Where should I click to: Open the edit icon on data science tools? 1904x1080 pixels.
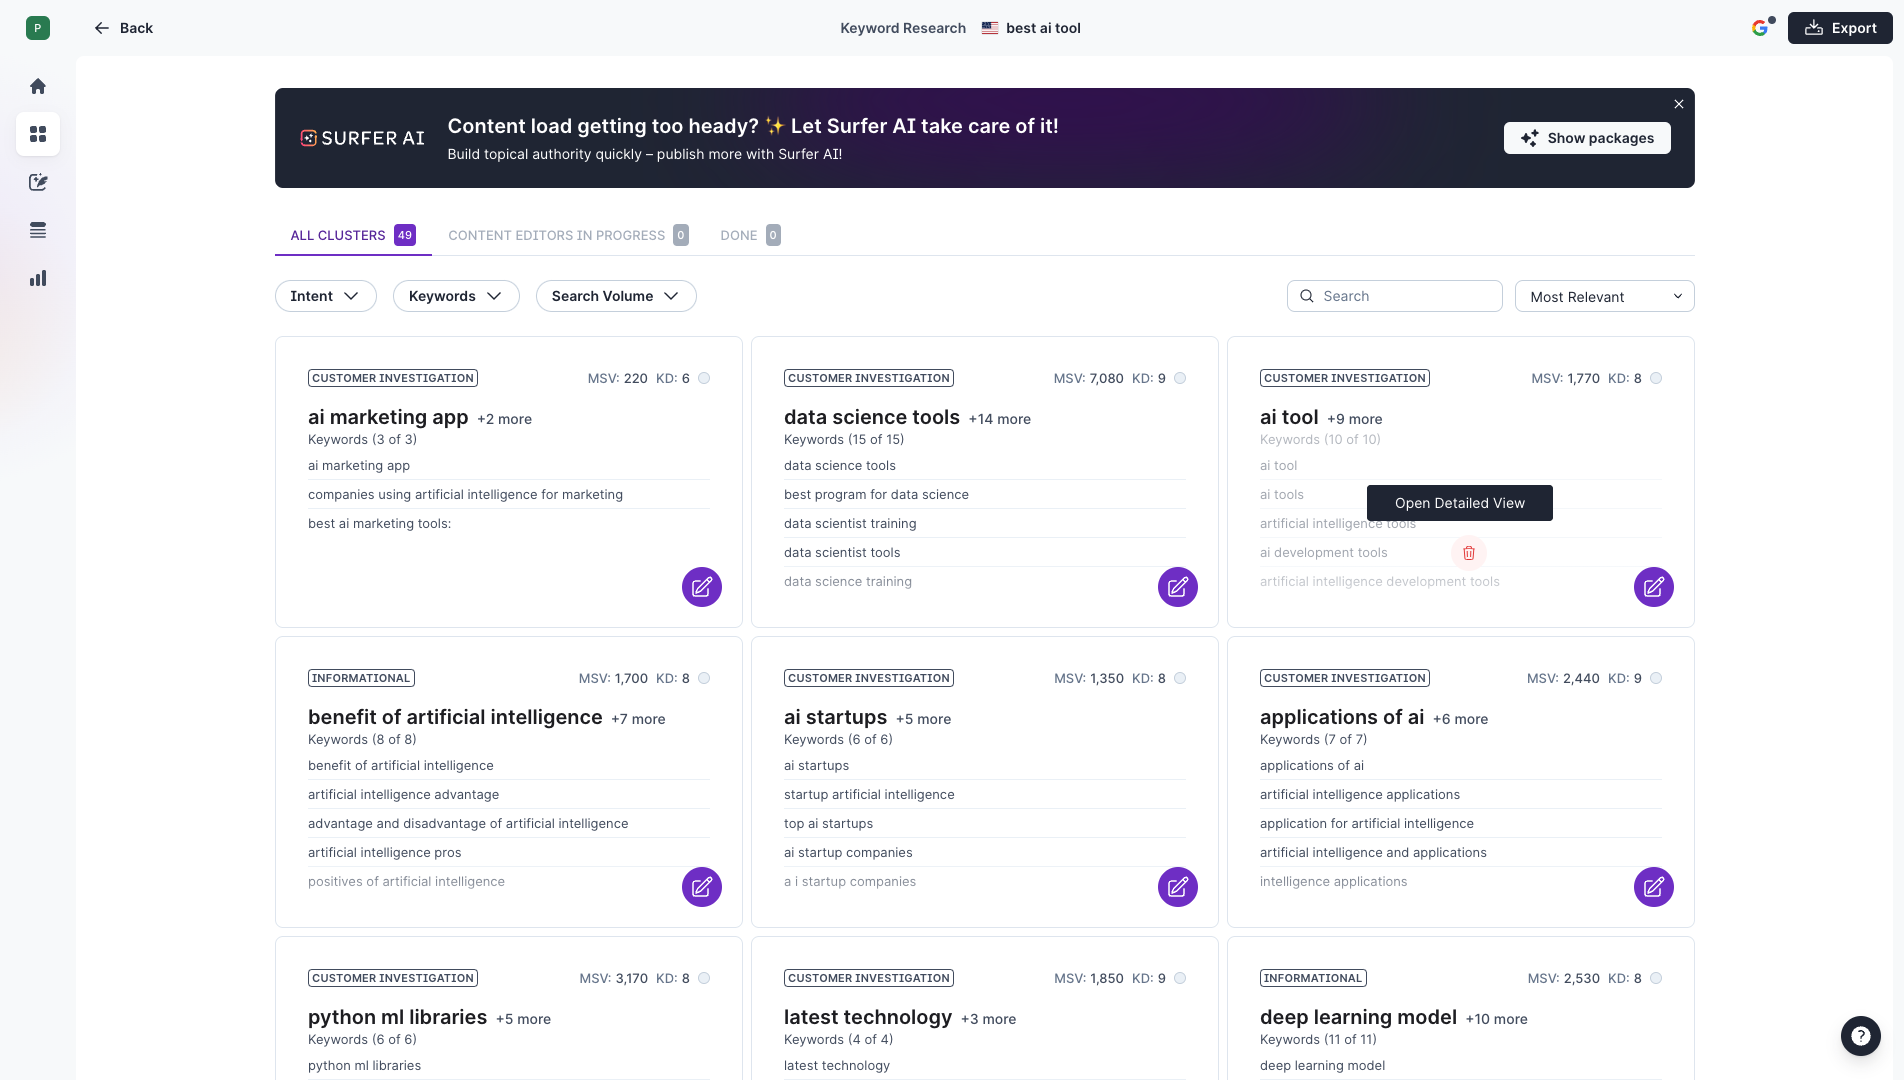point(1177,587)
